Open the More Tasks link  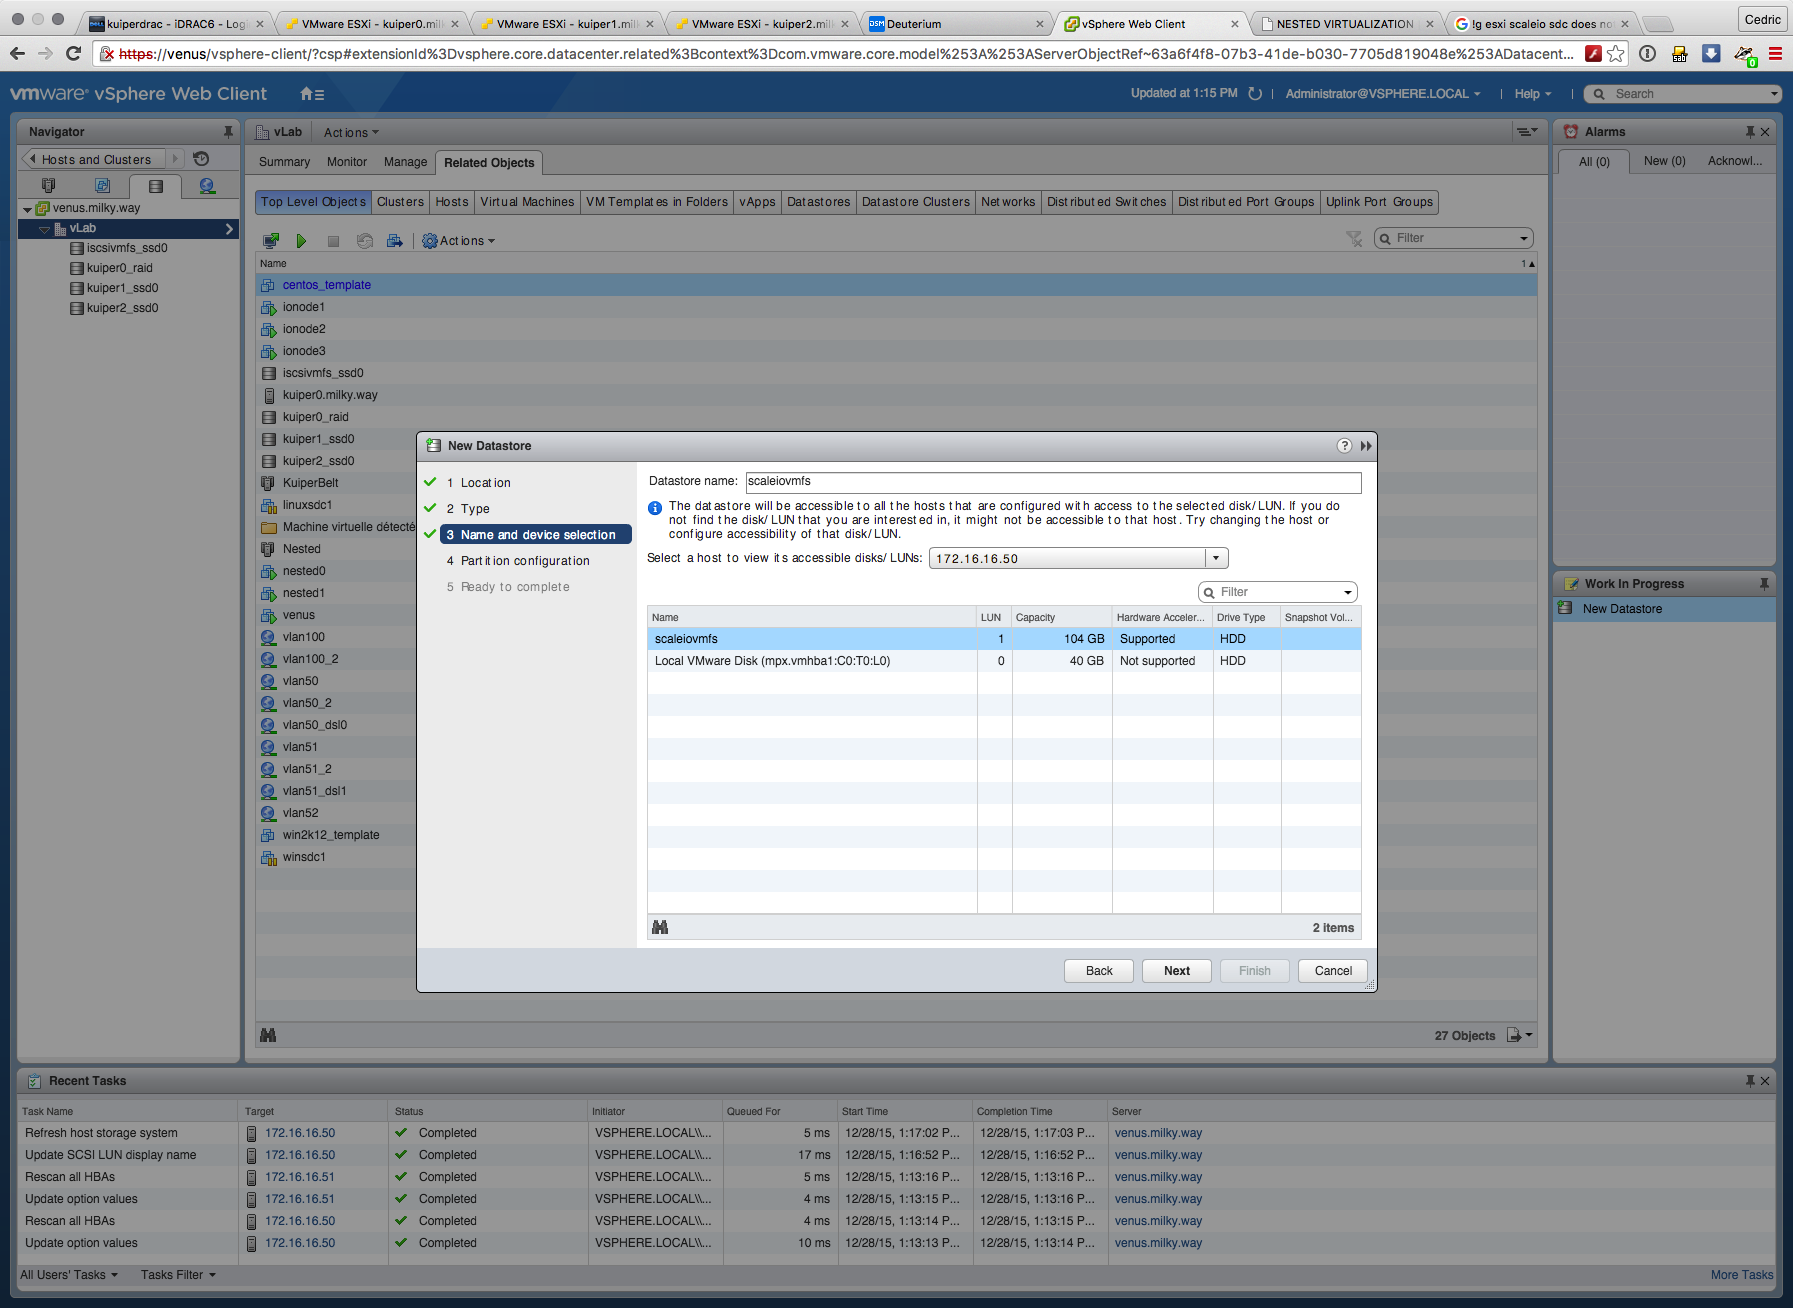1741,1275
